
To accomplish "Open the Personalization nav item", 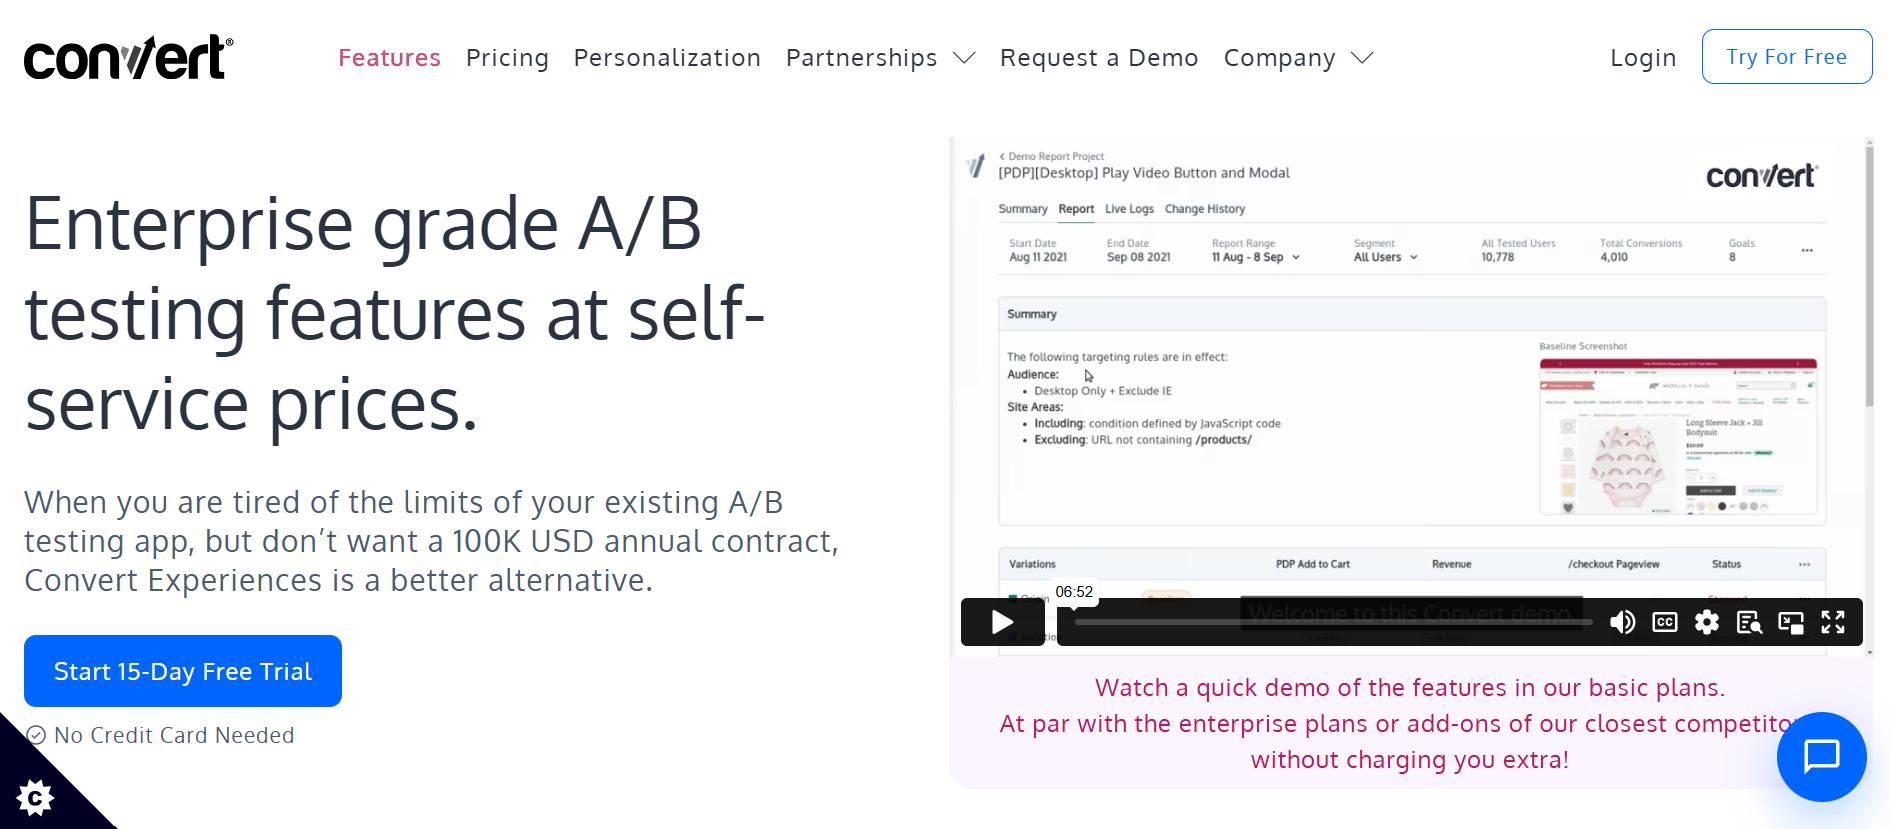I will pyautogui.click(x=667, y=58).
